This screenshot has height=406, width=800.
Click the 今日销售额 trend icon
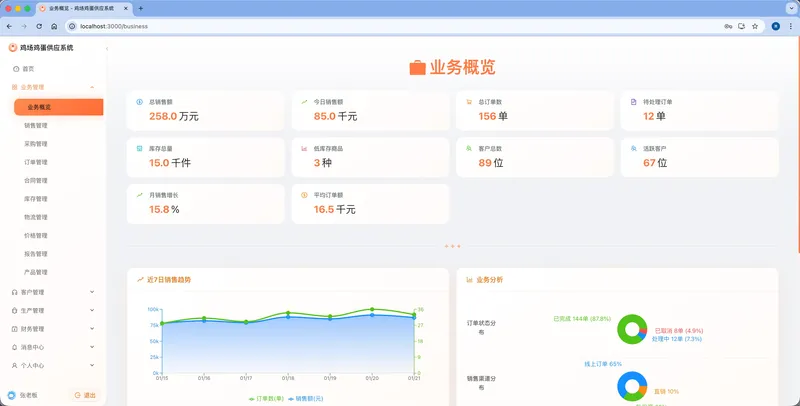(x=304, y=102)
